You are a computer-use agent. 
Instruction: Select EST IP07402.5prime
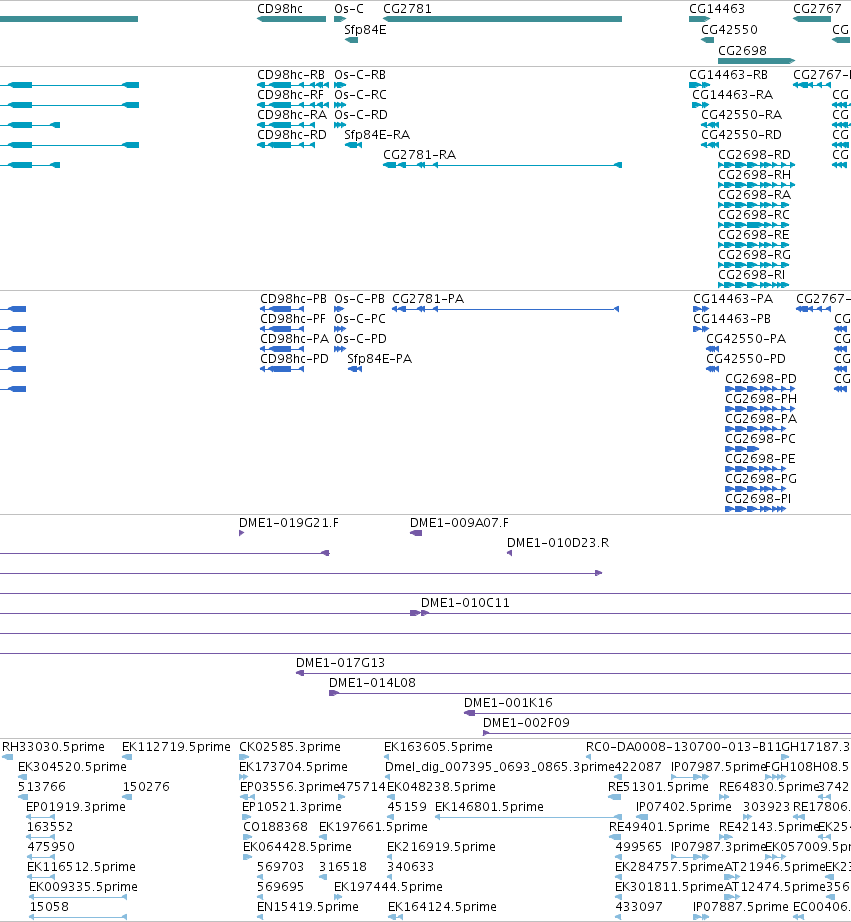[x=683, y=807]
